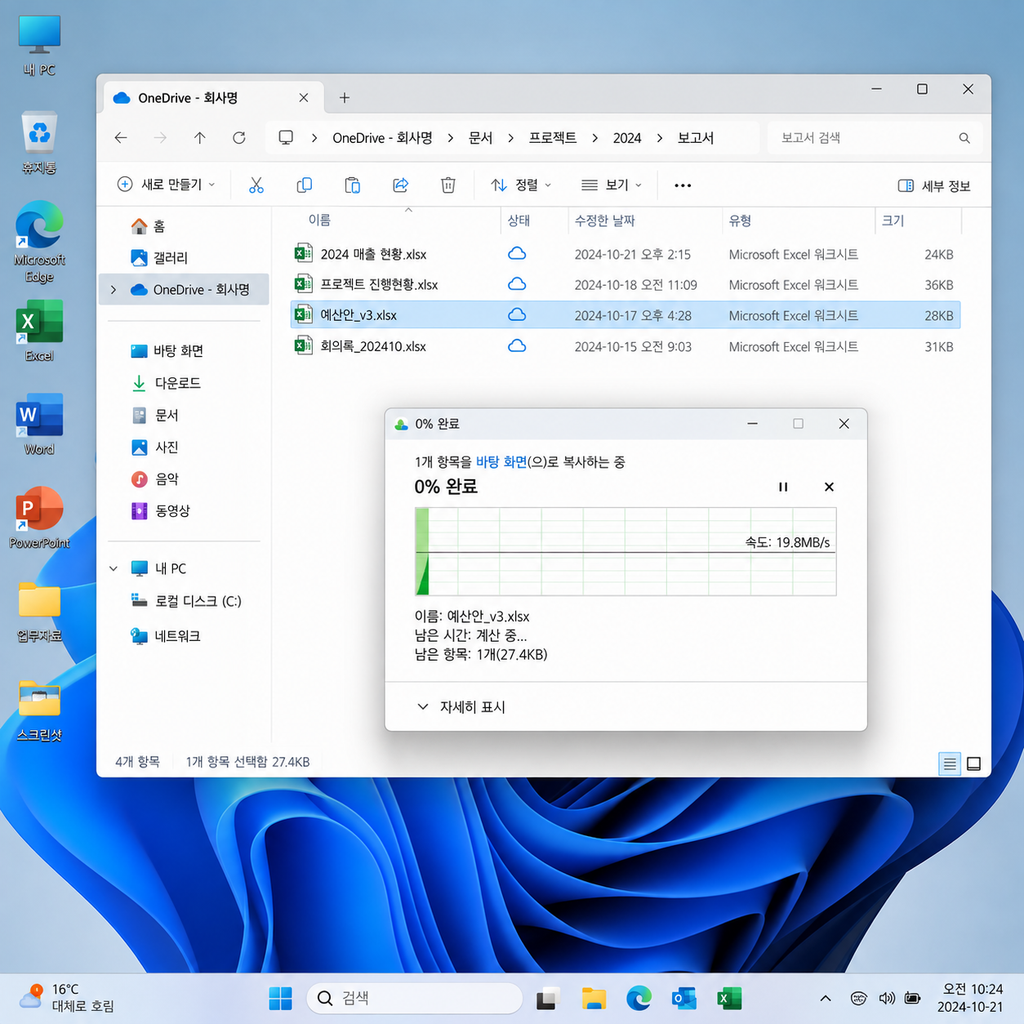Click the chevron after 프로젝트 in the address bar
This screenshot has width=1024, height=1024.
click(x=594, y=138)
